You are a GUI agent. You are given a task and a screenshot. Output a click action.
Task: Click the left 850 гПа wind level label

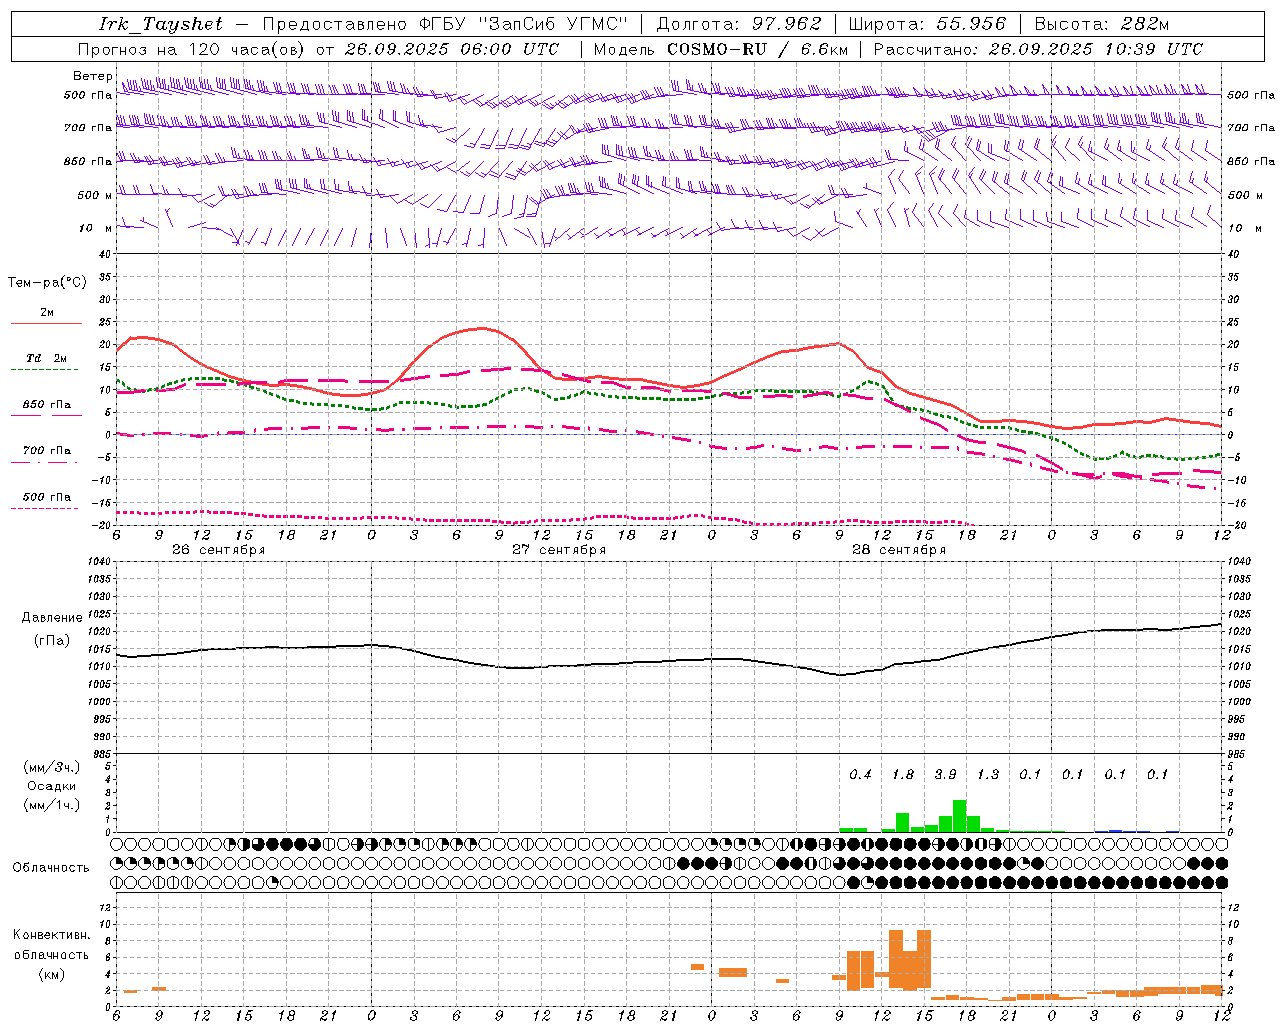[88, 161]
